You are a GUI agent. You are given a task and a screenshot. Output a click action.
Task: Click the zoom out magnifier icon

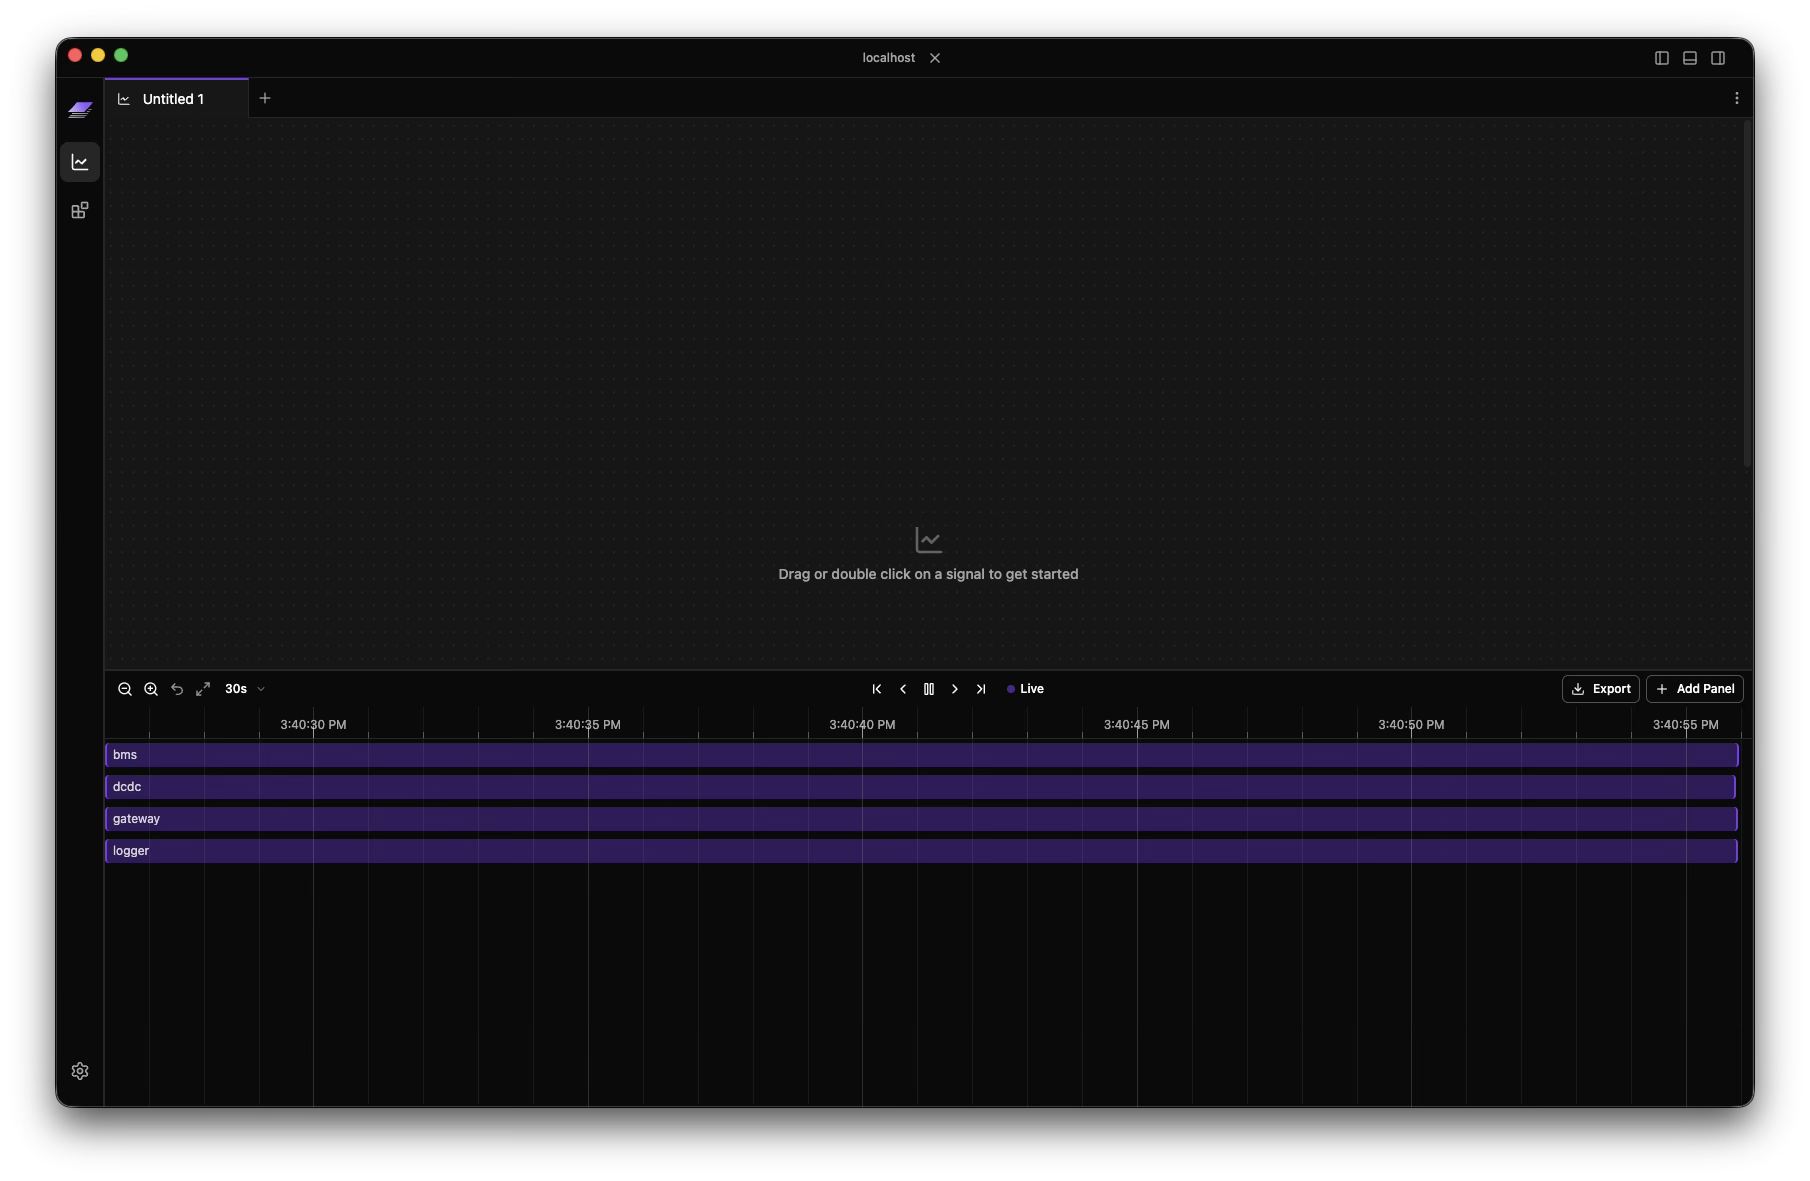pyautogui.click(x=125, y=689)
